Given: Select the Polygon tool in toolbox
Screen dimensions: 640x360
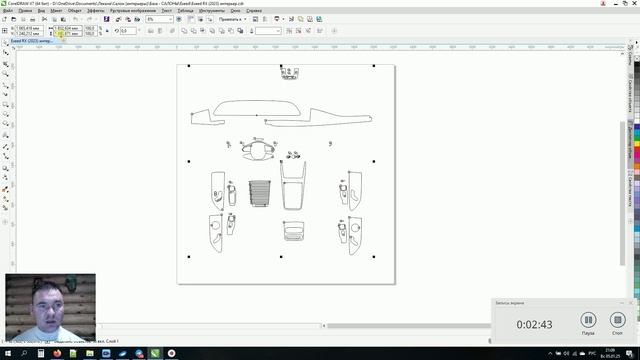Looking at the screenshot, I should coord(5,124).
